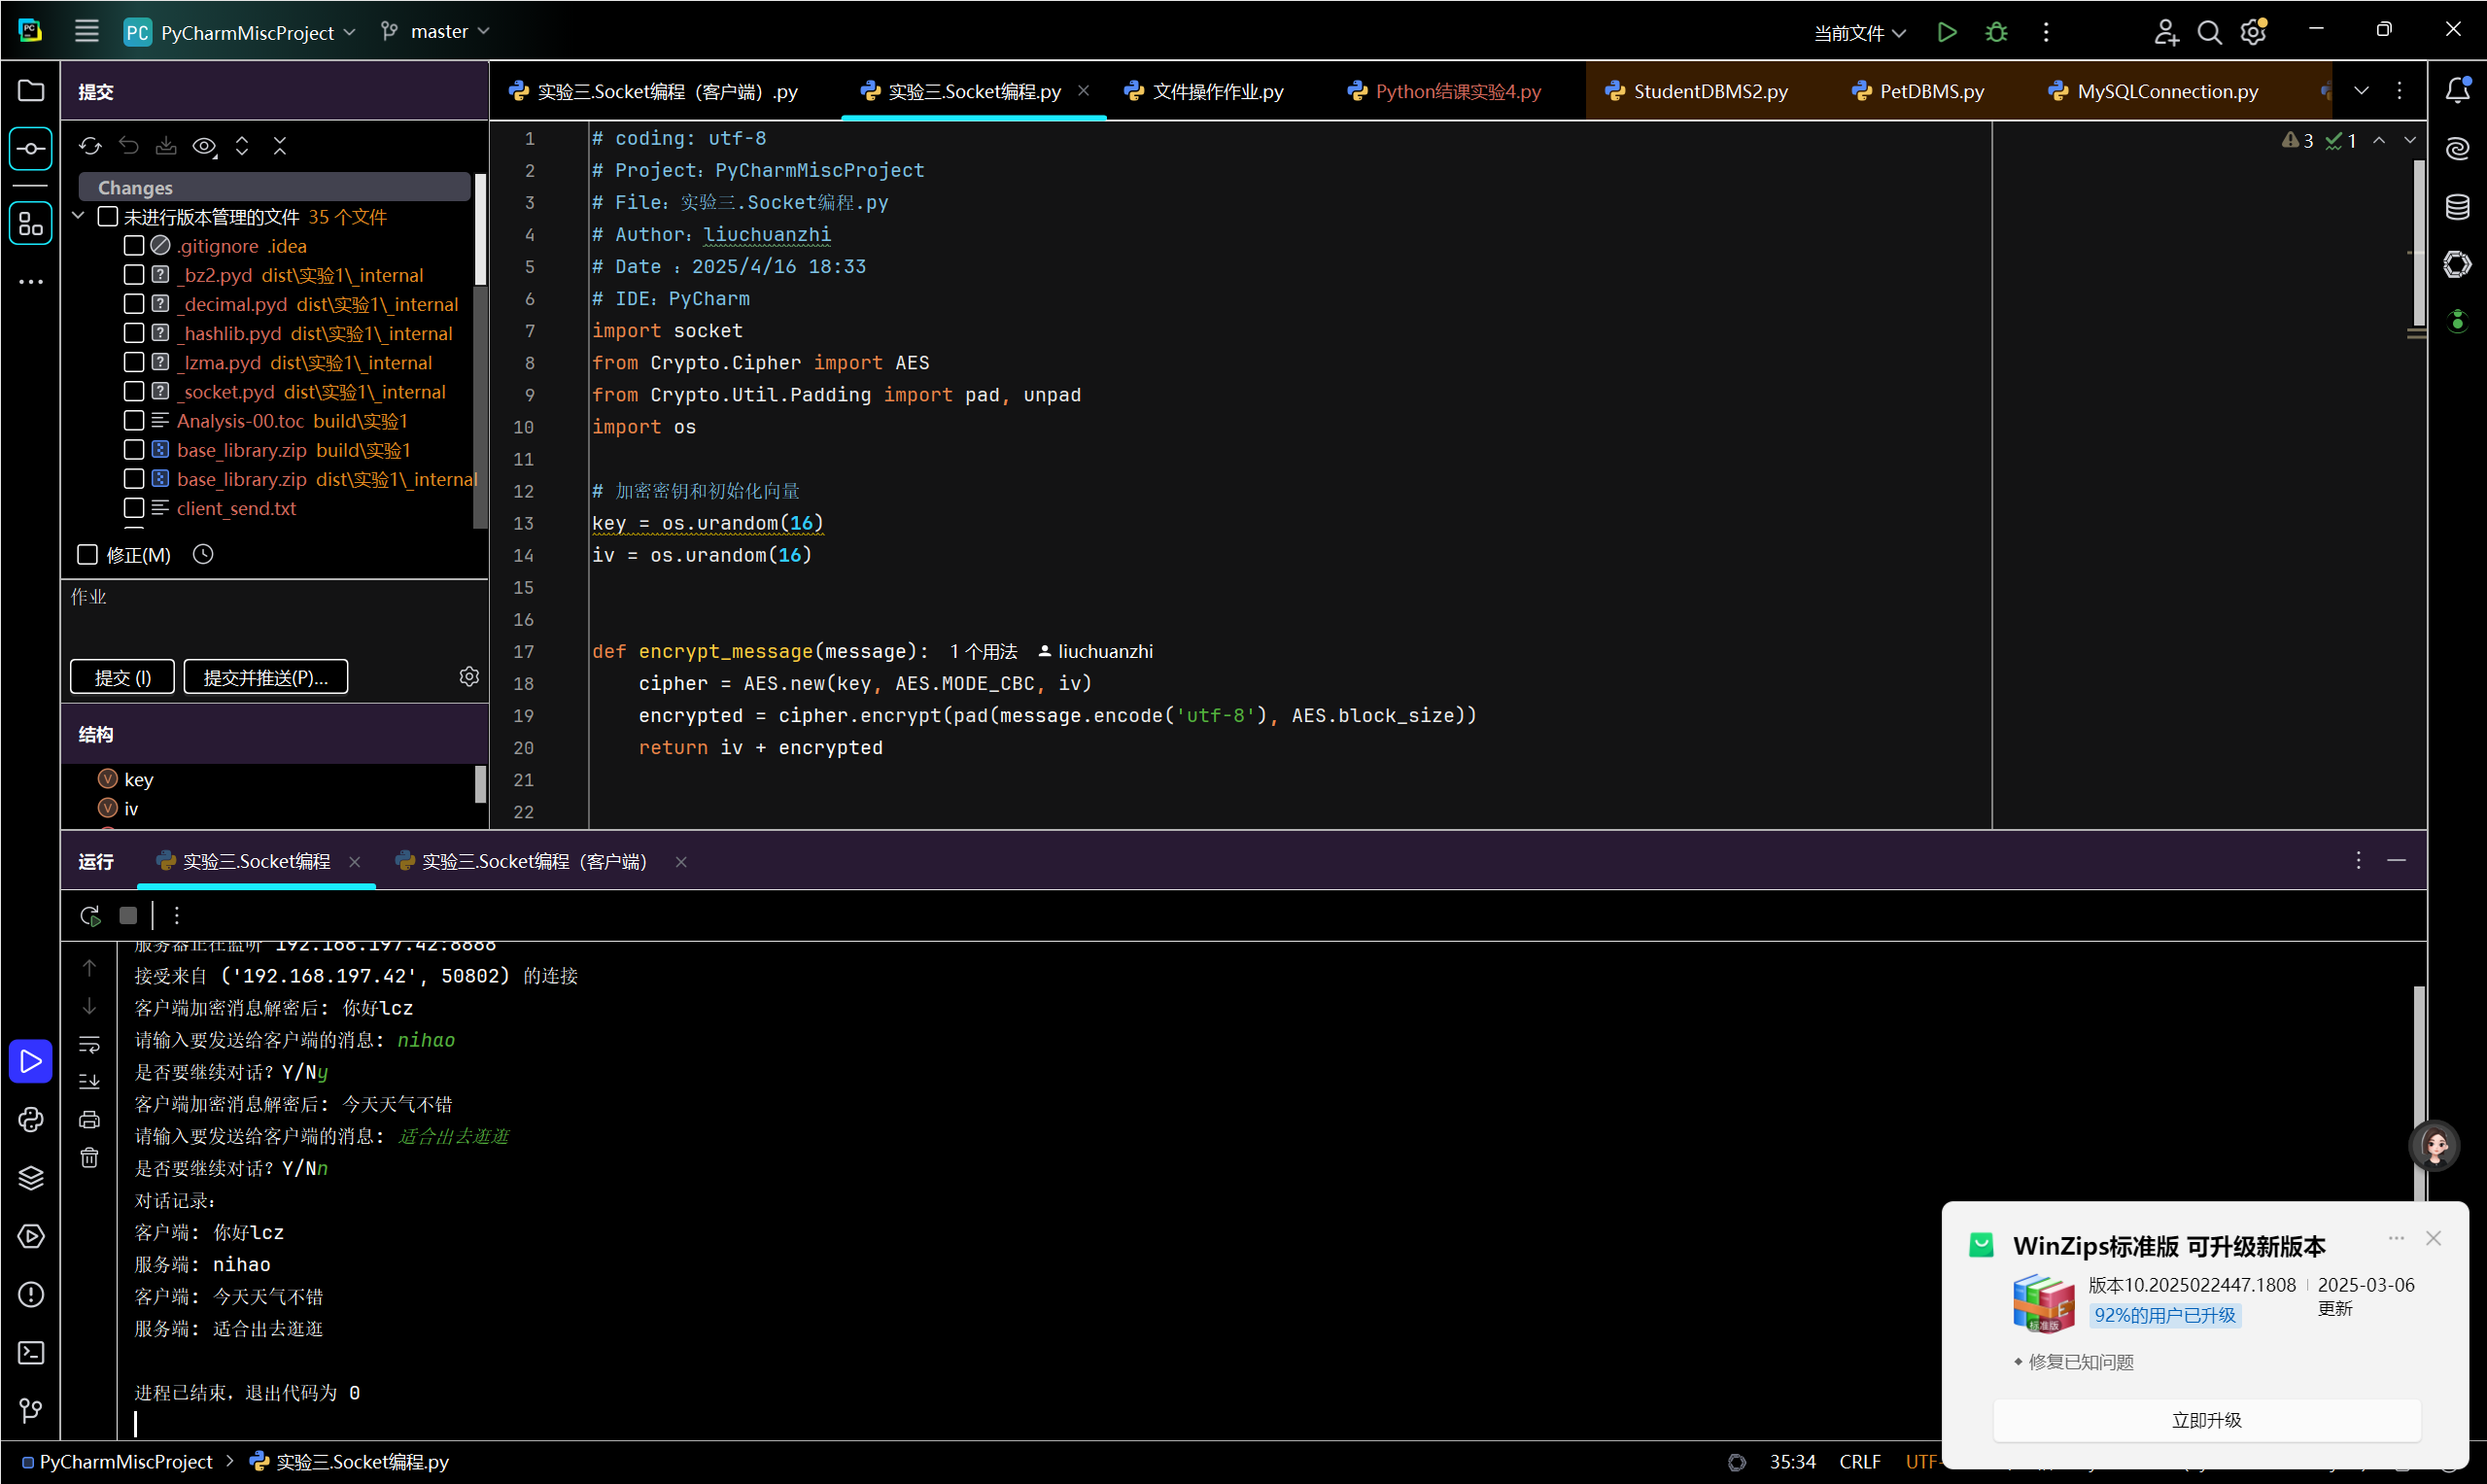Open the Commit tool window icon

coord(31,149)
